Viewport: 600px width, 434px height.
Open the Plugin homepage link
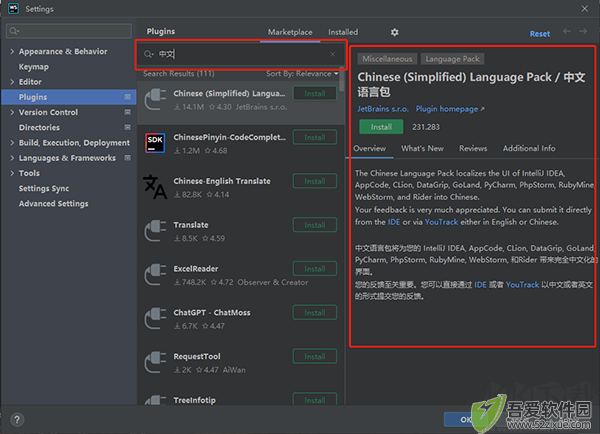(450, 109)
